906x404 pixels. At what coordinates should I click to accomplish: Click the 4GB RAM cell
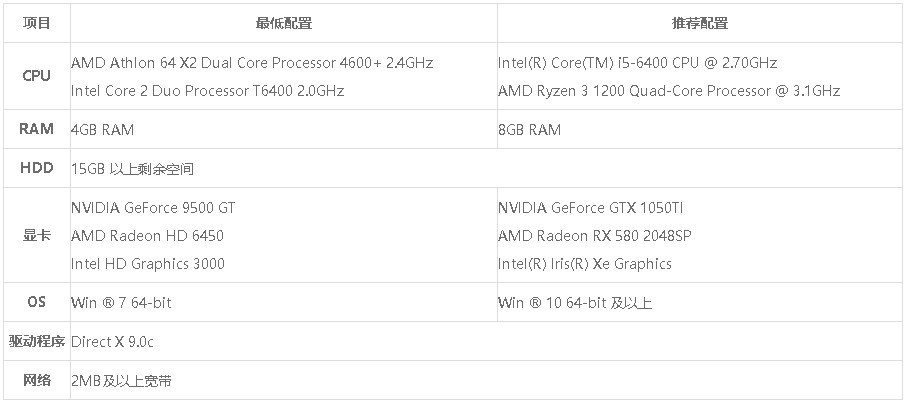[x=102, y=130]
